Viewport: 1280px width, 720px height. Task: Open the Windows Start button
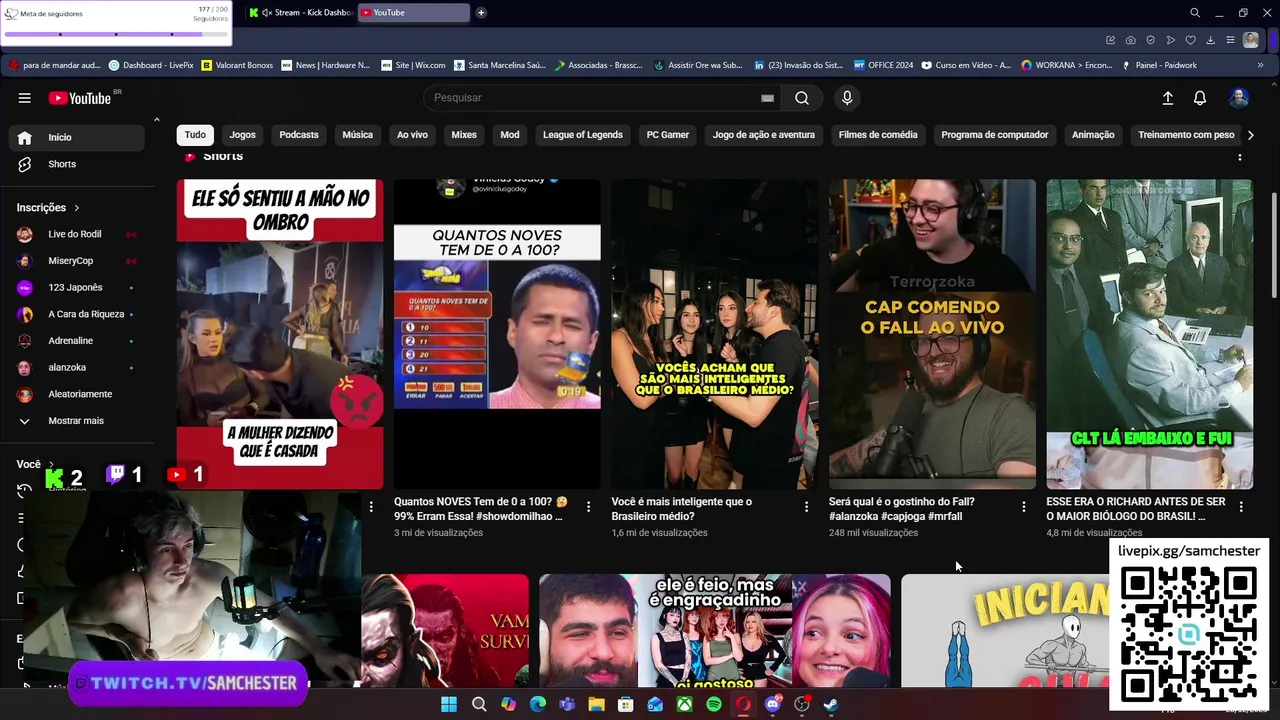[449, 704]
